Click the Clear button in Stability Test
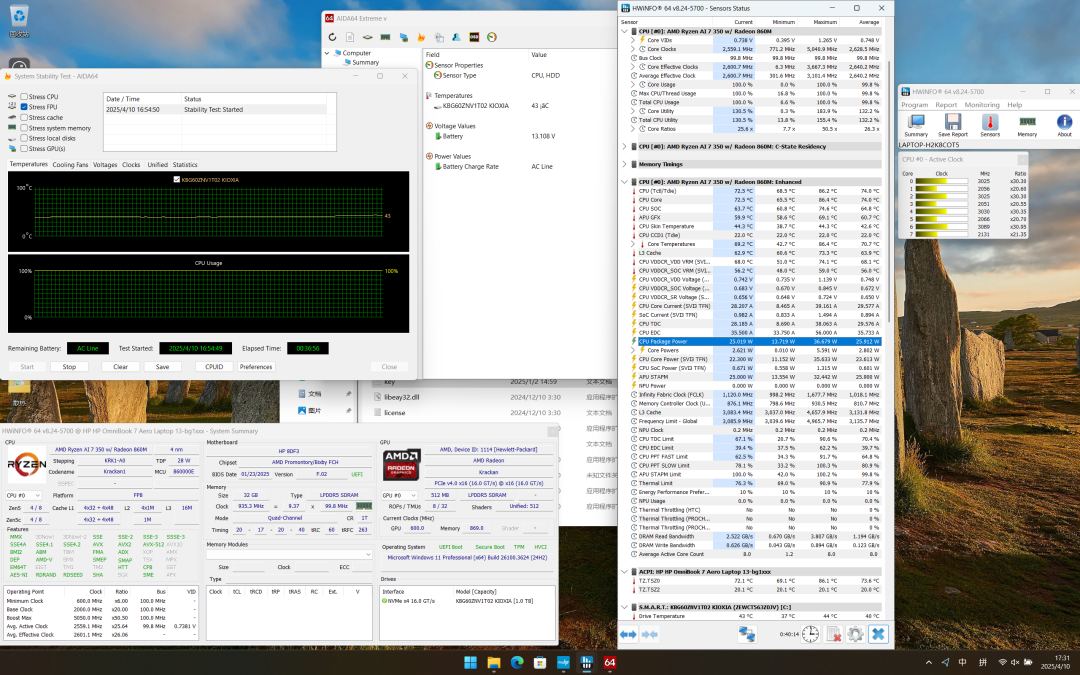This screenshot has height=675, width=1080. (121, 367)
